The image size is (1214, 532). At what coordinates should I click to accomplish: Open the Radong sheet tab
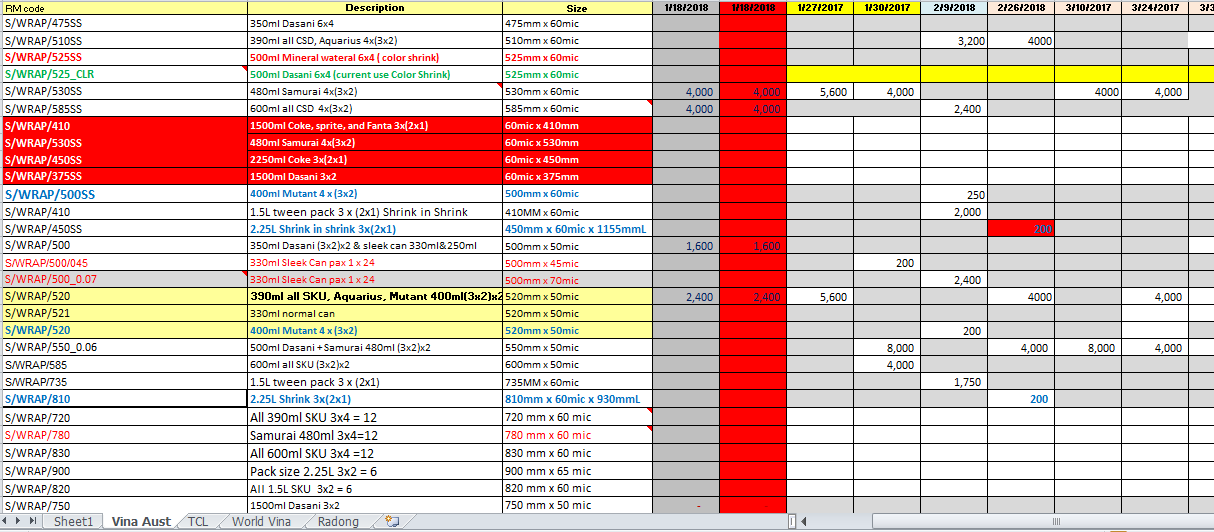pyautogui.click(x=338, y=521)
